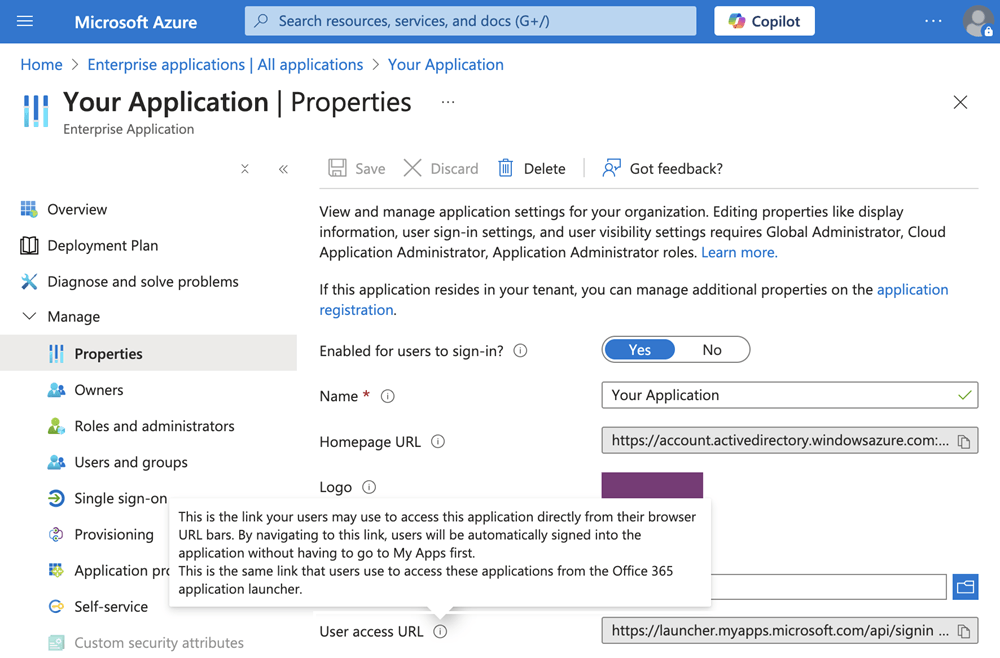Screen dimensions: 1000x658
Task: Go to Home breadcrumb
Action: tap(41, 64)
